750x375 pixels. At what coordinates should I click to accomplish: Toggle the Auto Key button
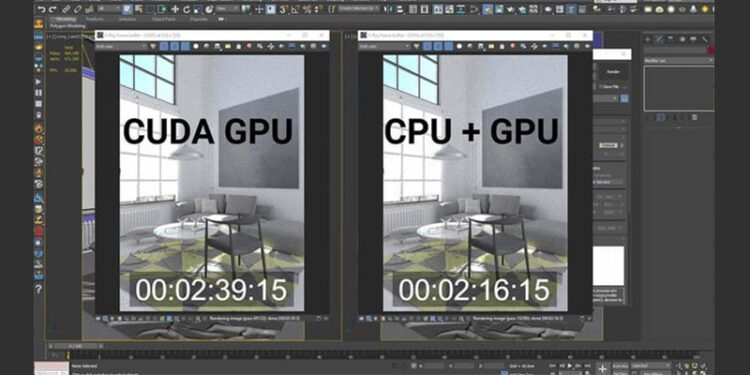pyautogui.click(x=620, y=366)
